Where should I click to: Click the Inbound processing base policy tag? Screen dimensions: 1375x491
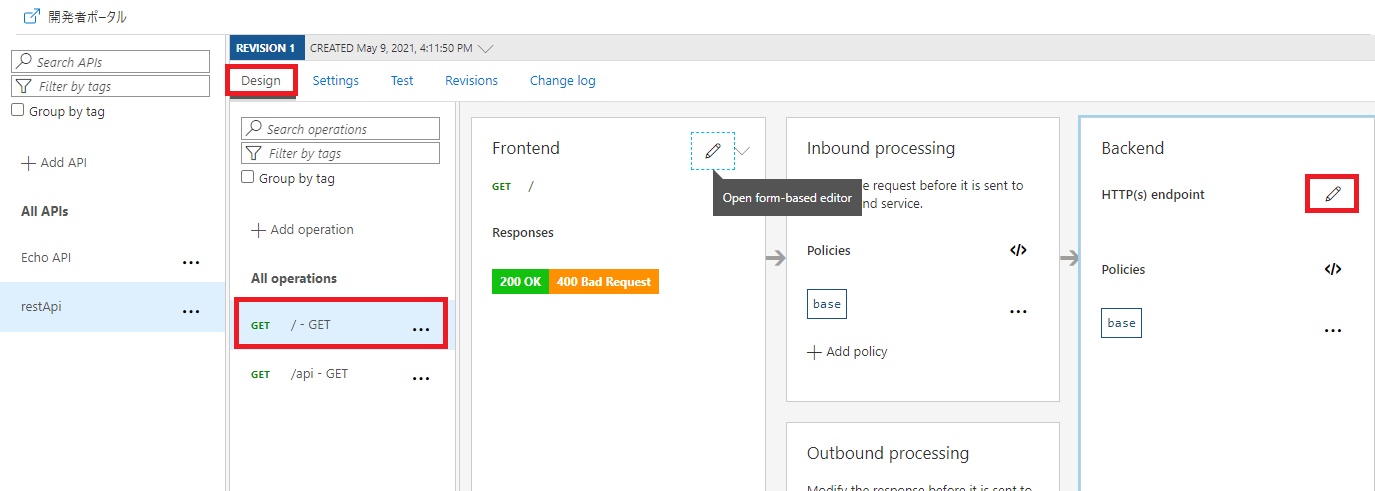point(827,304)
